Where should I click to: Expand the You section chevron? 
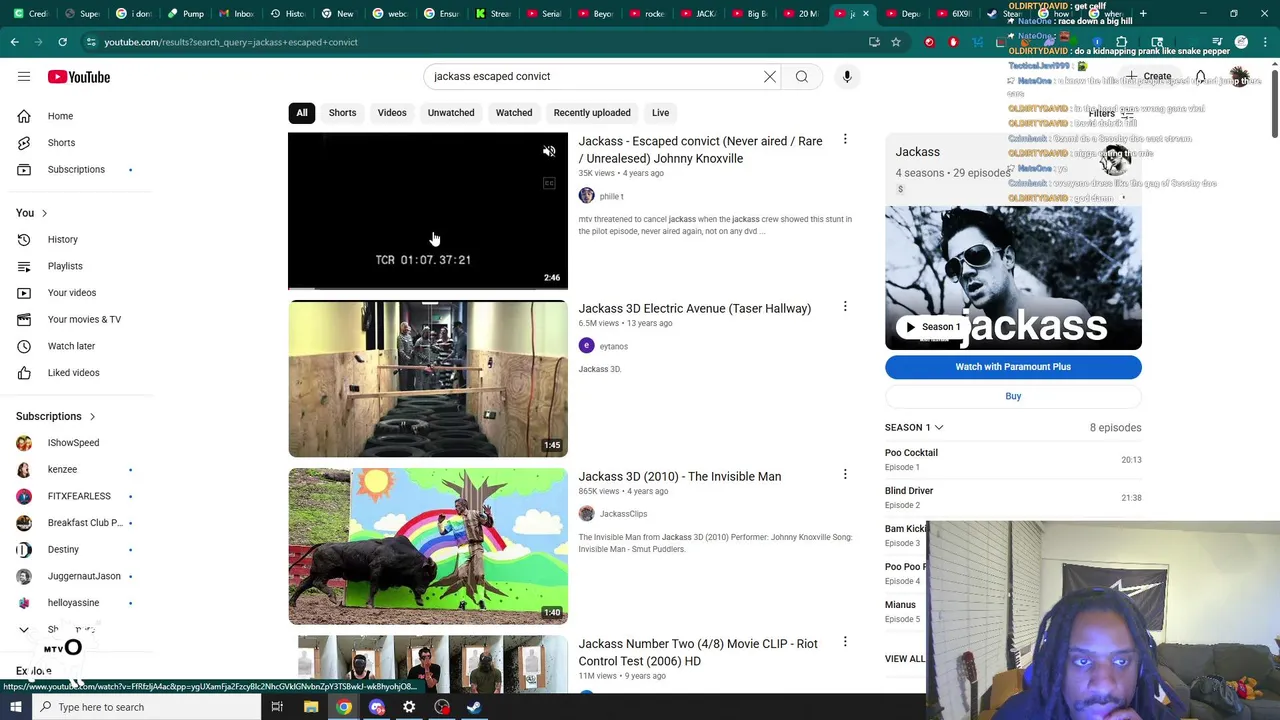pos(44,213)
